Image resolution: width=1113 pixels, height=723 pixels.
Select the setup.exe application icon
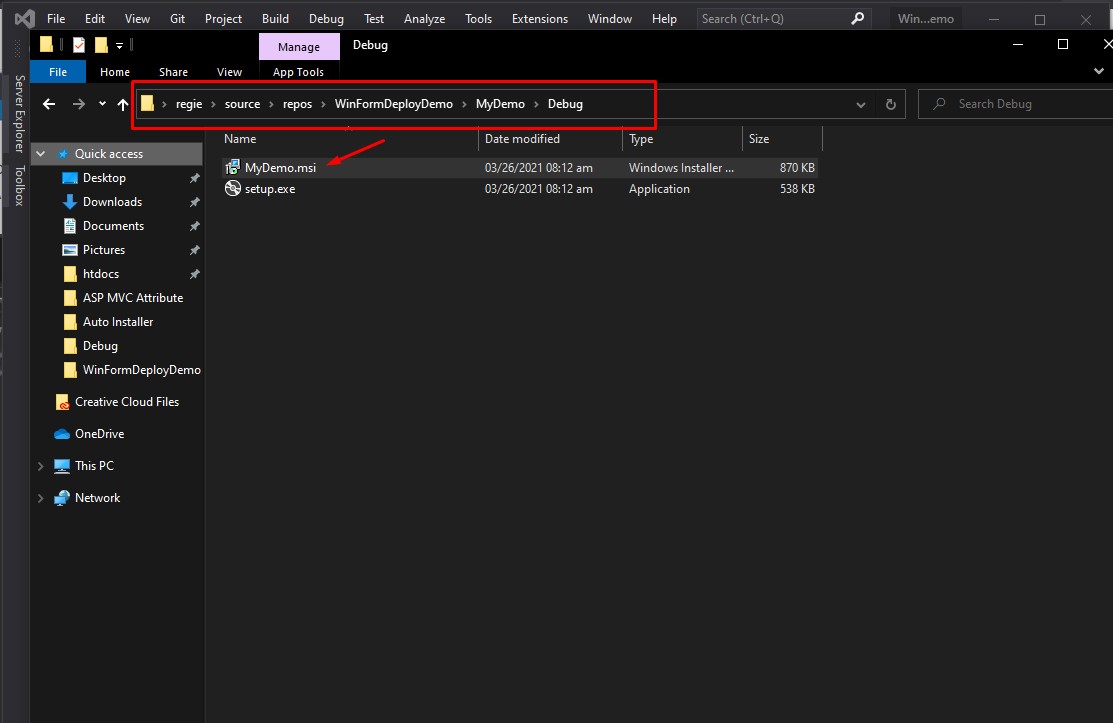(232, 189)
